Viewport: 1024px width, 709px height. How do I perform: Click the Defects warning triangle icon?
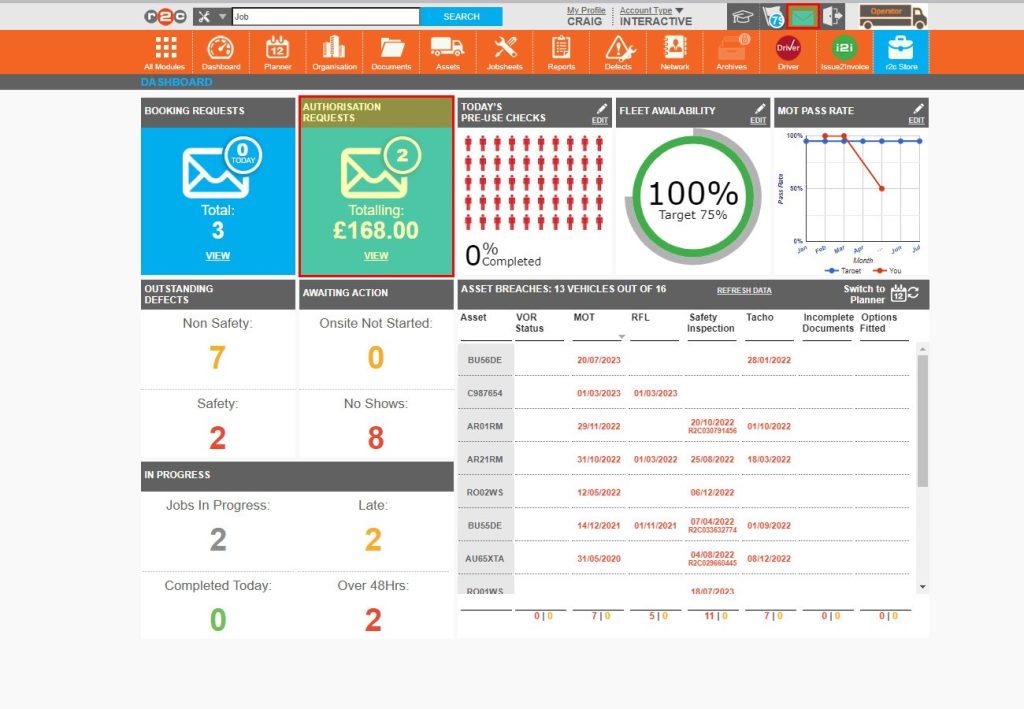click(x=618, y=48)
